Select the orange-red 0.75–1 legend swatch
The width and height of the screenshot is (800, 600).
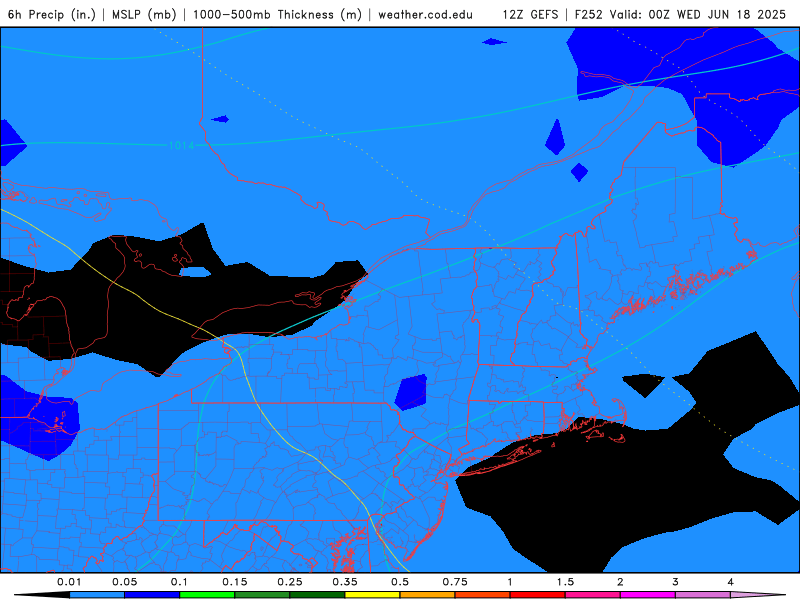coord(483,595)
